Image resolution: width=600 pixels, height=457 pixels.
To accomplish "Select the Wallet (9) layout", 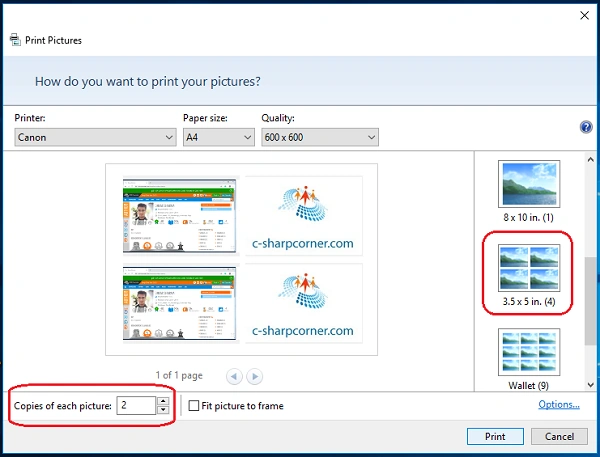I will [x=529, y=359].
